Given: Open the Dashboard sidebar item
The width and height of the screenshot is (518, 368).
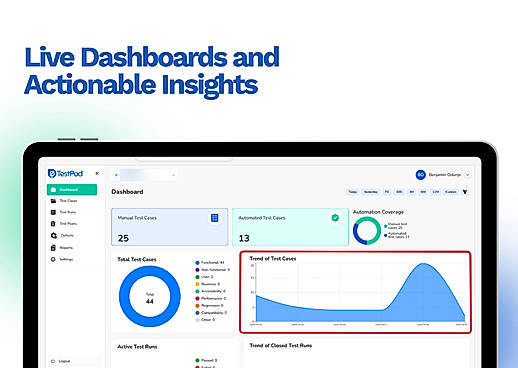Looking at the screenshot, I should (x=72, y=189).
